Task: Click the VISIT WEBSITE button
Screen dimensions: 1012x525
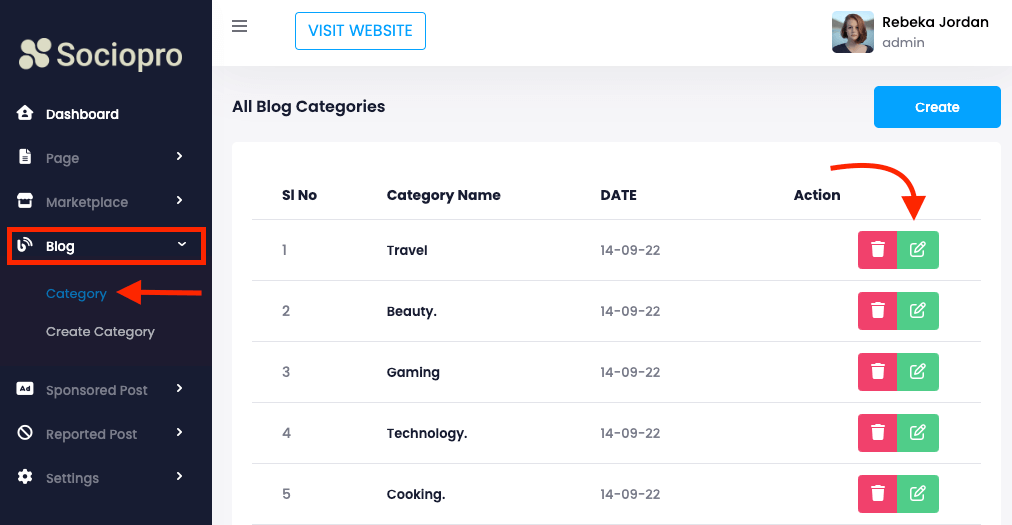Action: pos(360,31)
